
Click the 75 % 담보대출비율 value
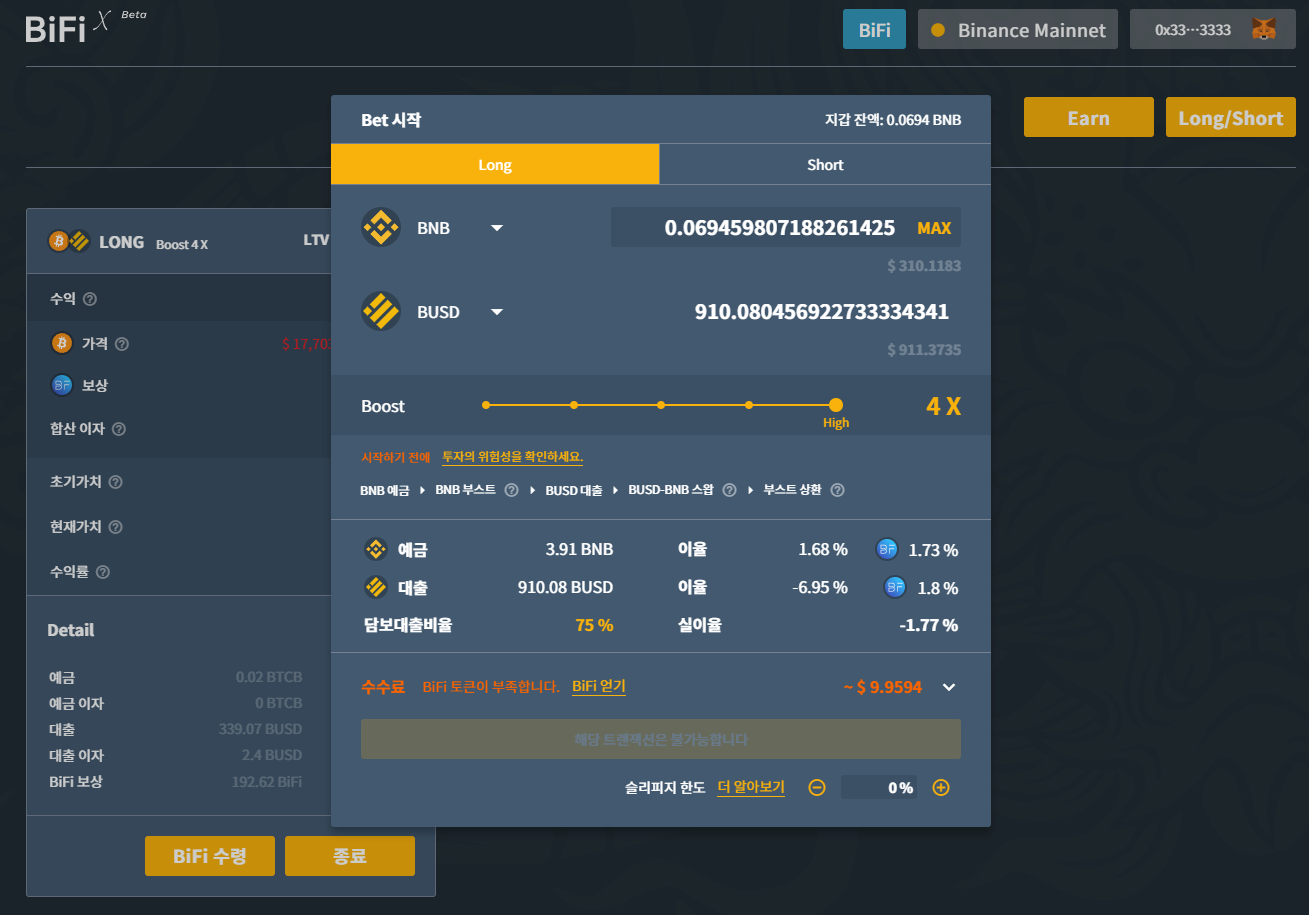tap(594, 625)
